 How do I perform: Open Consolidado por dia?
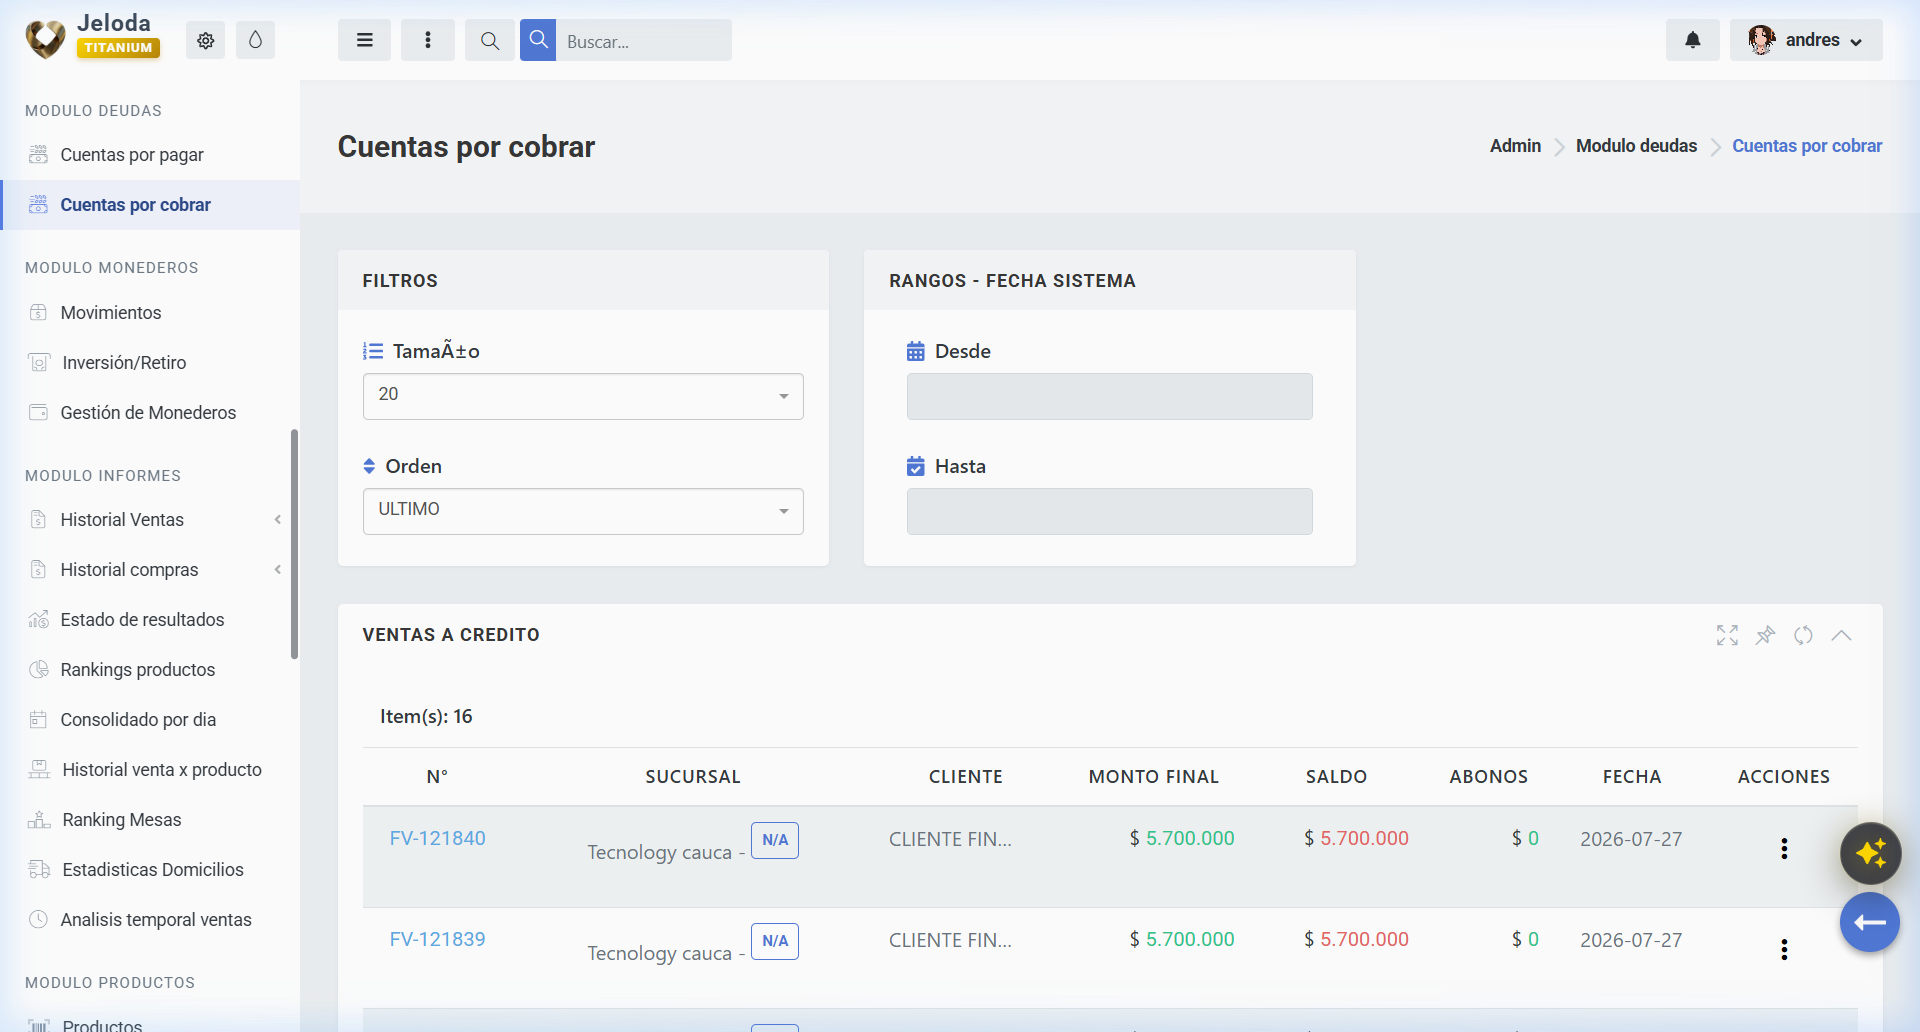click(x=138, y=719)
